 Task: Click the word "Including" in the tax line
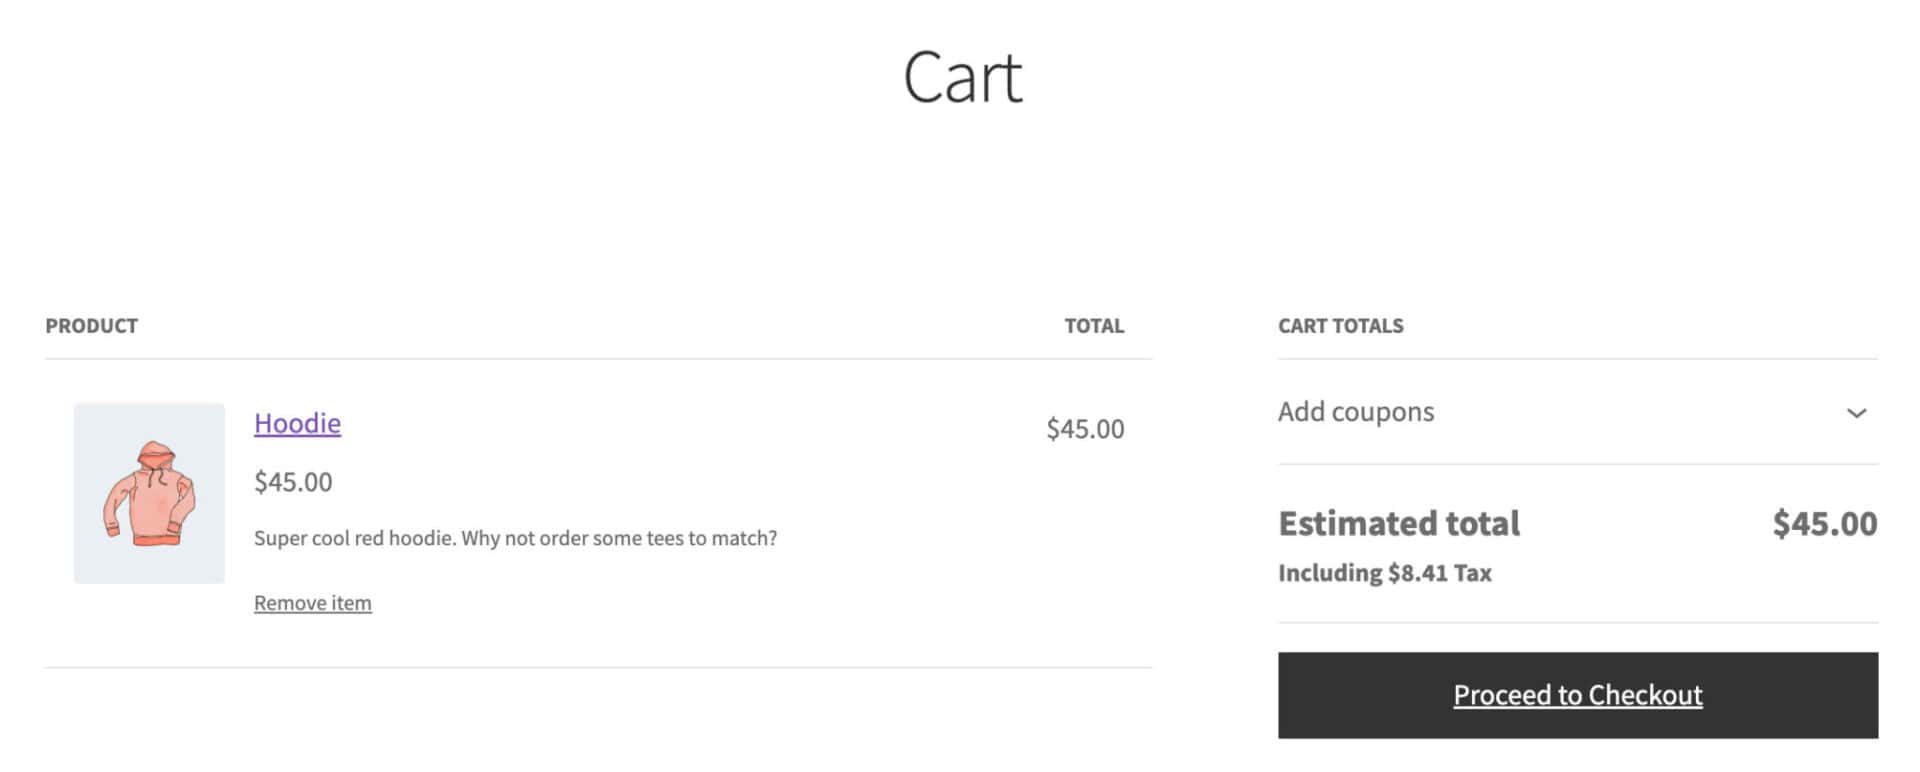1329,573
